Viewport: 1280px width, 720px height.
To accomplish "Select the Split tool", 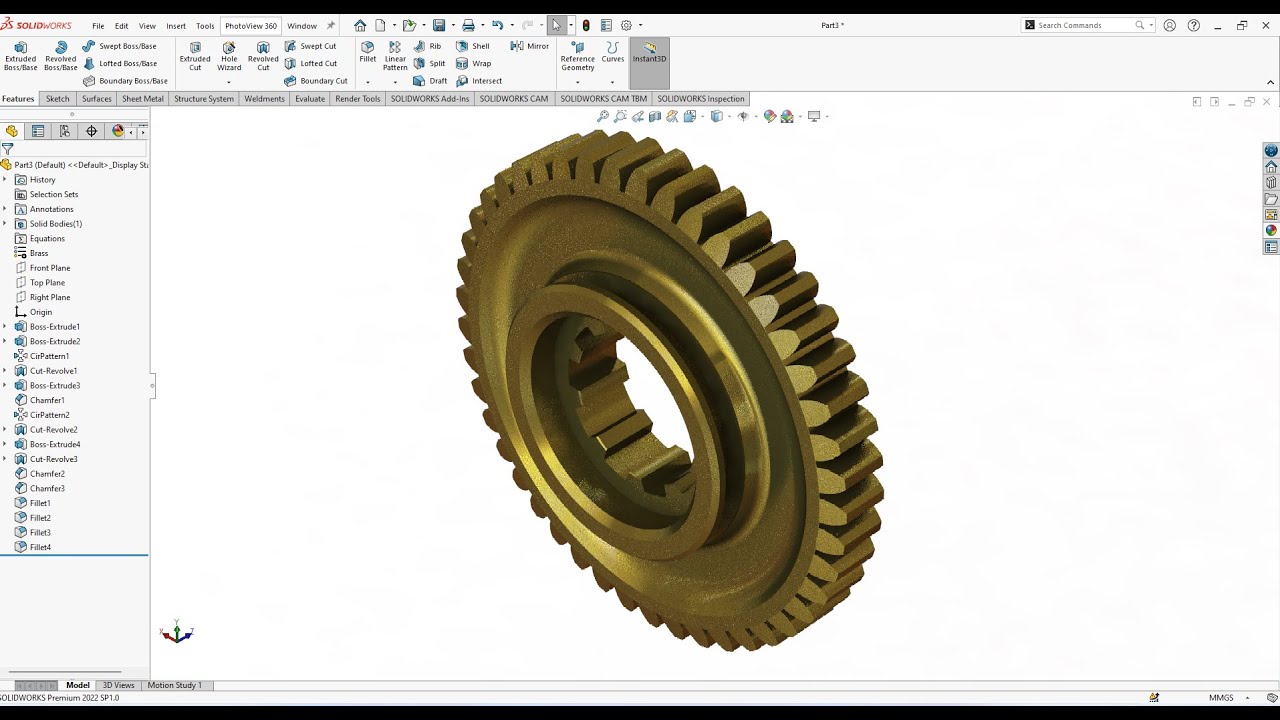I will click(429, 63).
